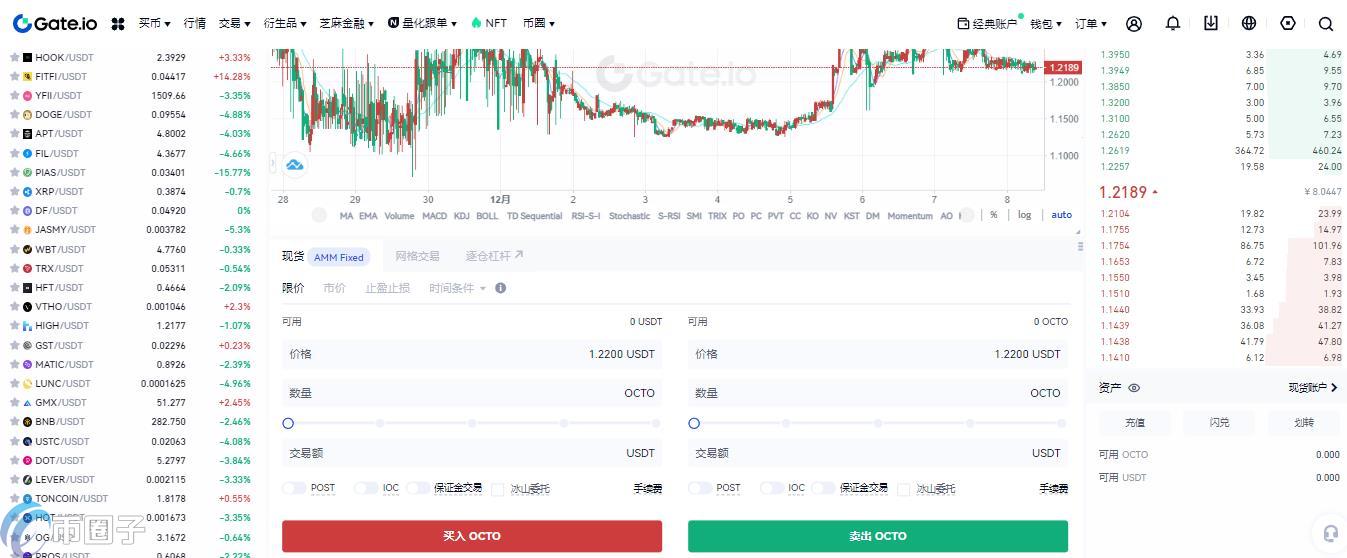Enable the IOC switch in the sell form
1347x558 pixels.
(x=772, y=488)
